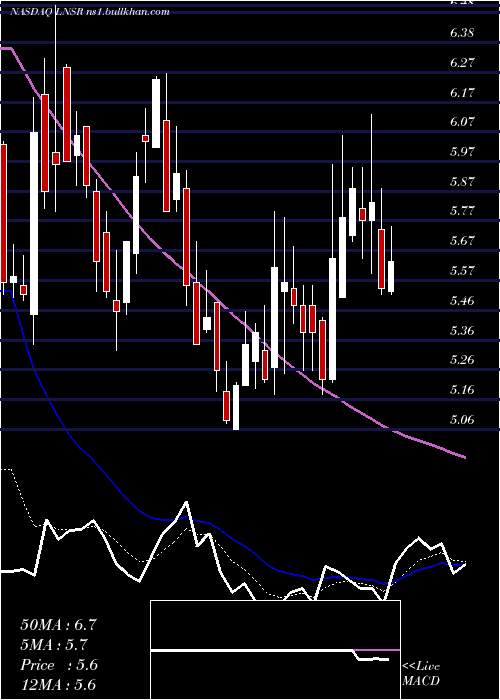
Task: Click the 5.97 price axis label
Action: [x=462, y=151]
